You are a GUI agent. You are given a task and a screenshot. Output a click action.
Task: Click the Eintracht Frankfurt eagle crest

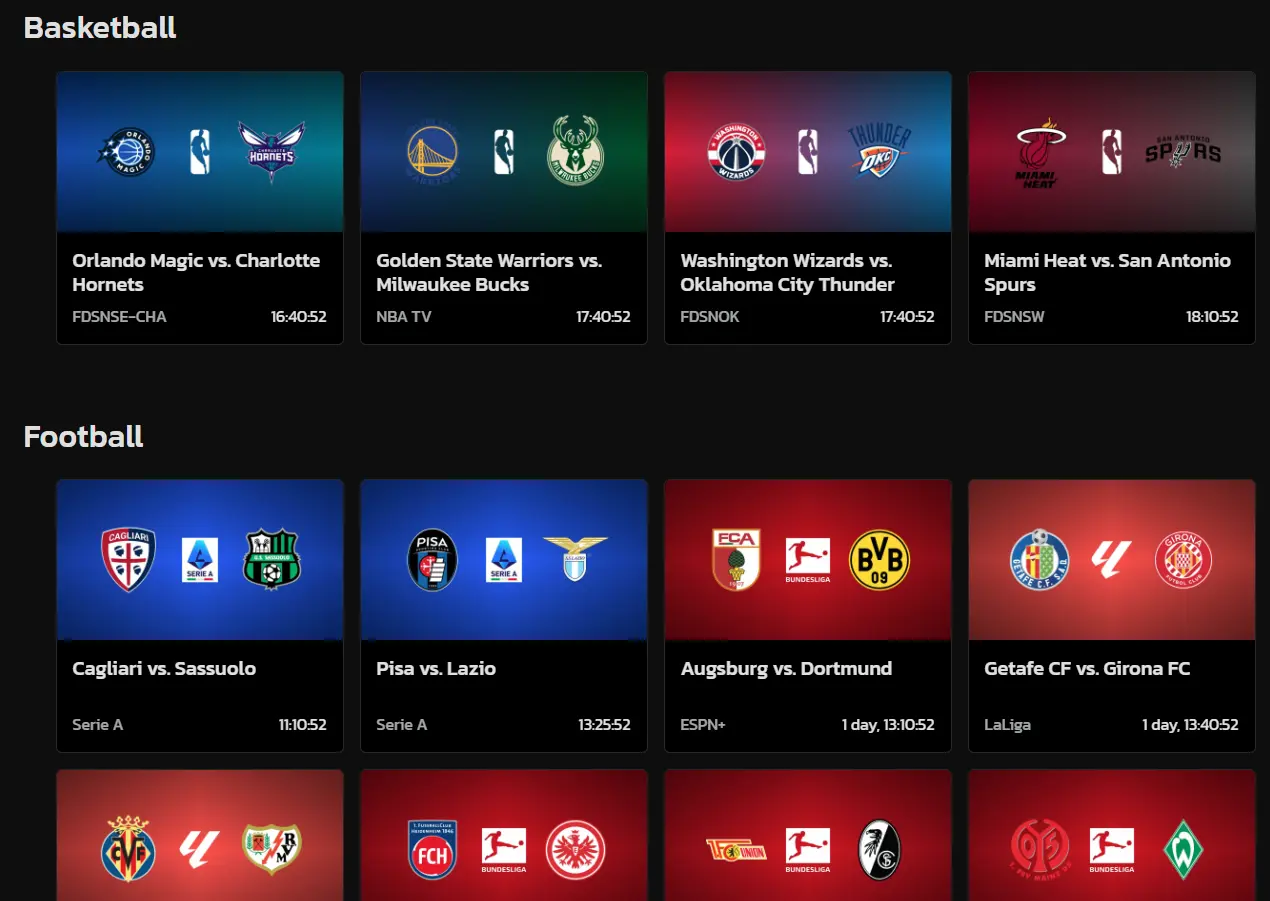575,849
